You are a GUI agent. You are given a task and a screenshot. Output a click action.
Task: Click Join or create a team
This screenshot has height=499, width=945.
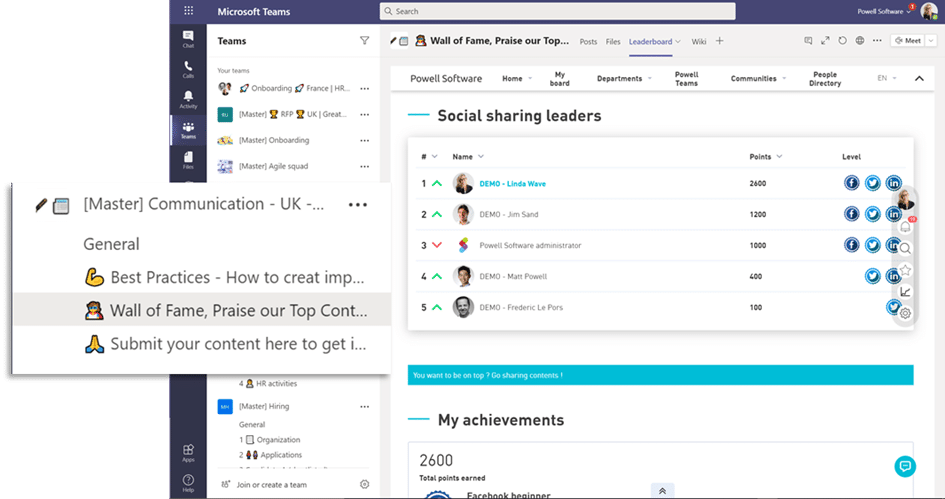(271, 485)
